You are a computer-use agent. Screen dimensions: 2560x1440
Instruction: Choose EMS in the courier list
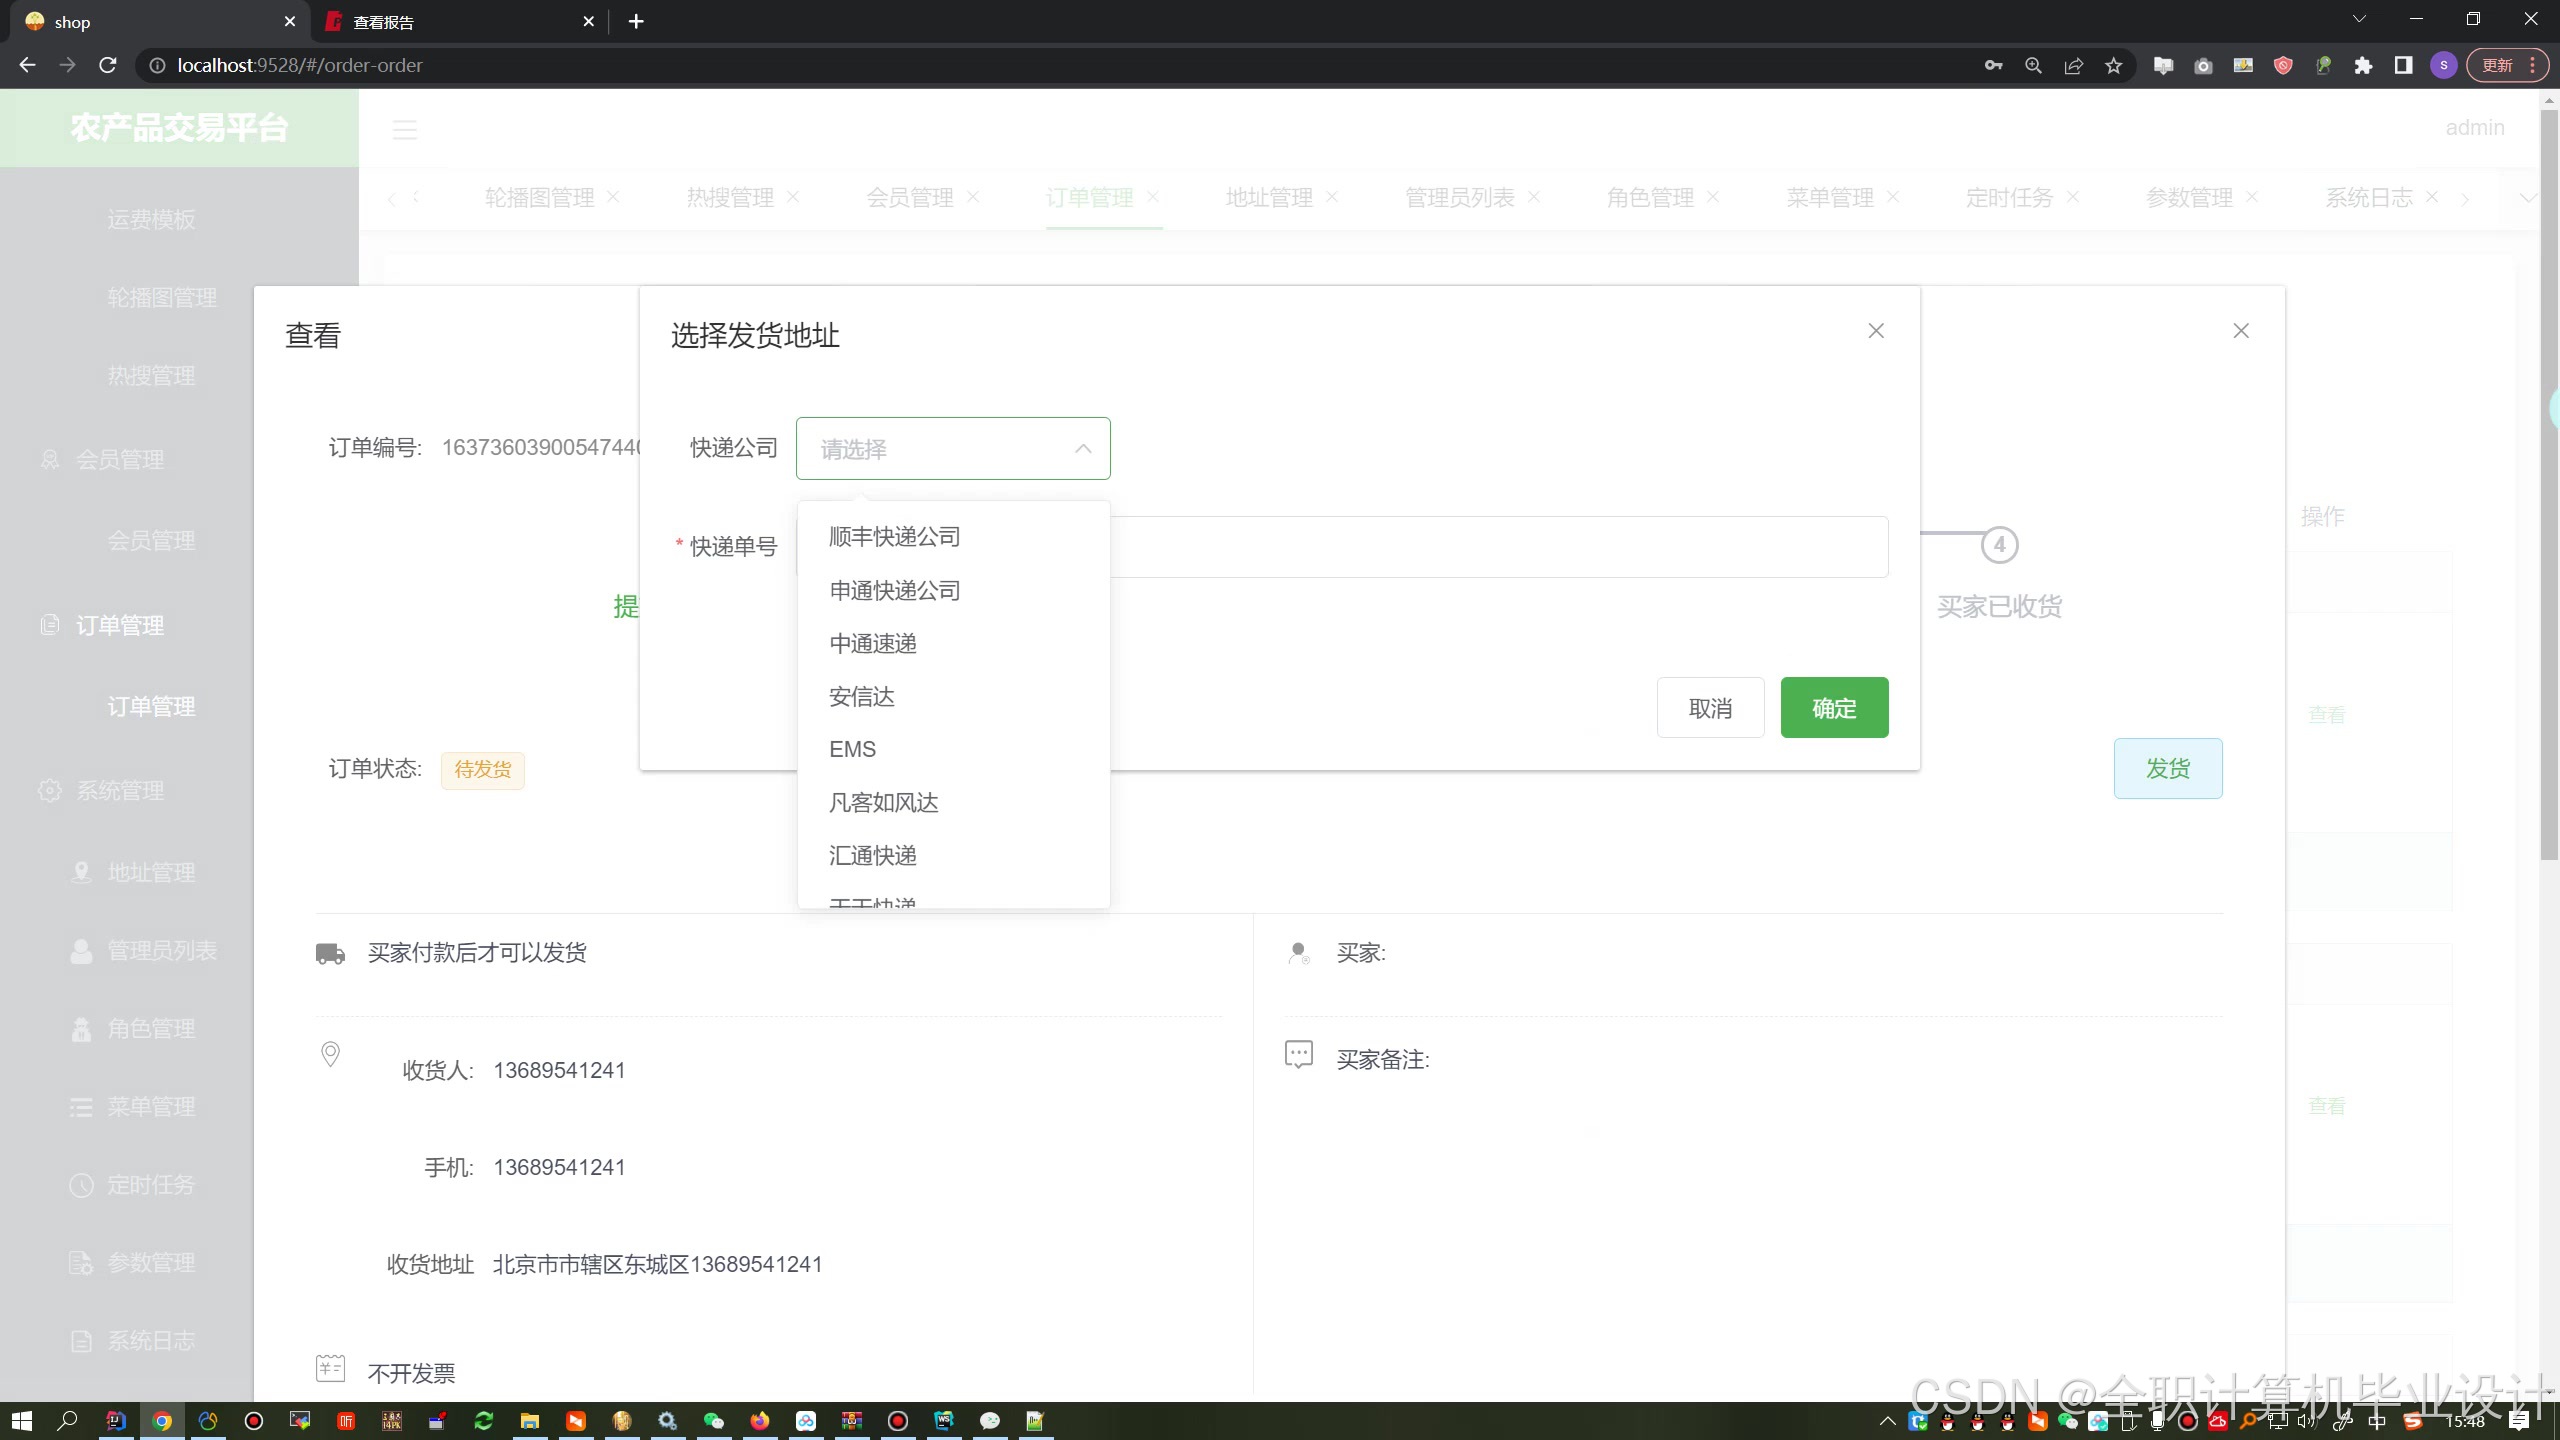852,749
